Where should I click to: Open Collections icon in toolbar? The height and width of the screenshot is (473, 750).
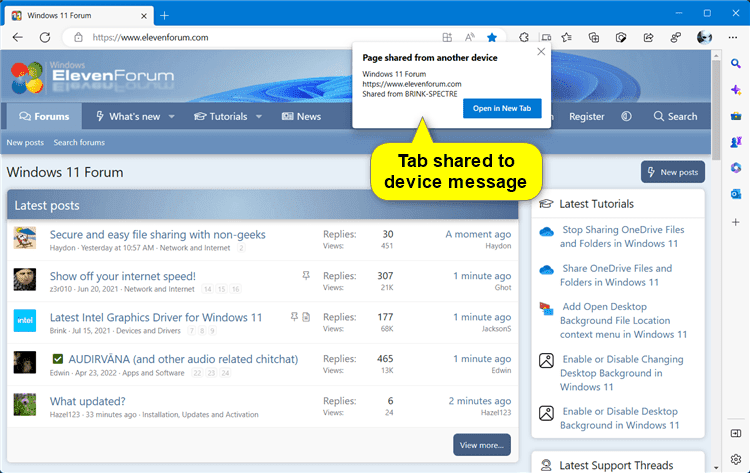[594, 37]
